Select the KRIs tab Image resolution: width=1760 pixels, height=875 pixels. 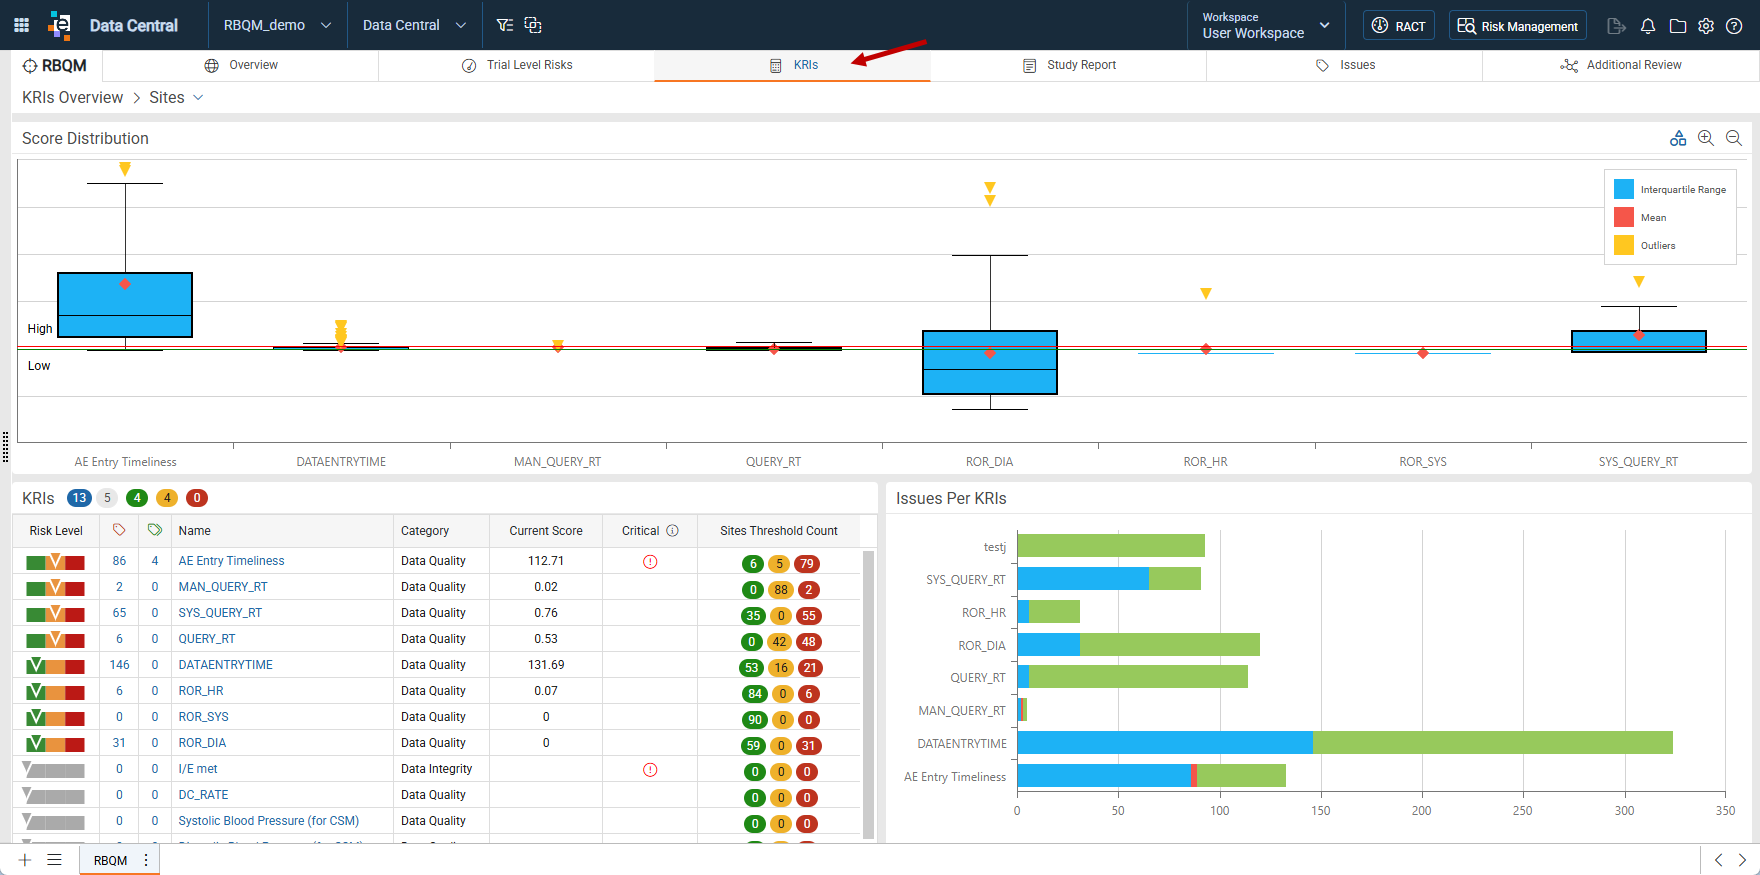coord(793,65)
